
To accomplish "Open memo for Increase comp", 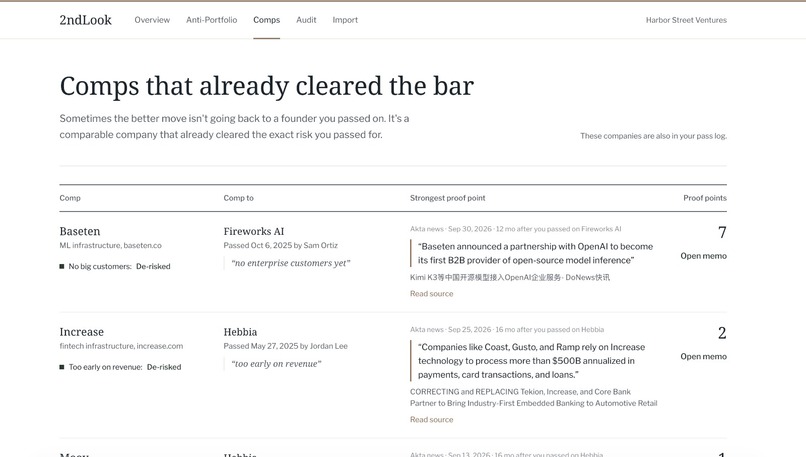I will (703, 356).
